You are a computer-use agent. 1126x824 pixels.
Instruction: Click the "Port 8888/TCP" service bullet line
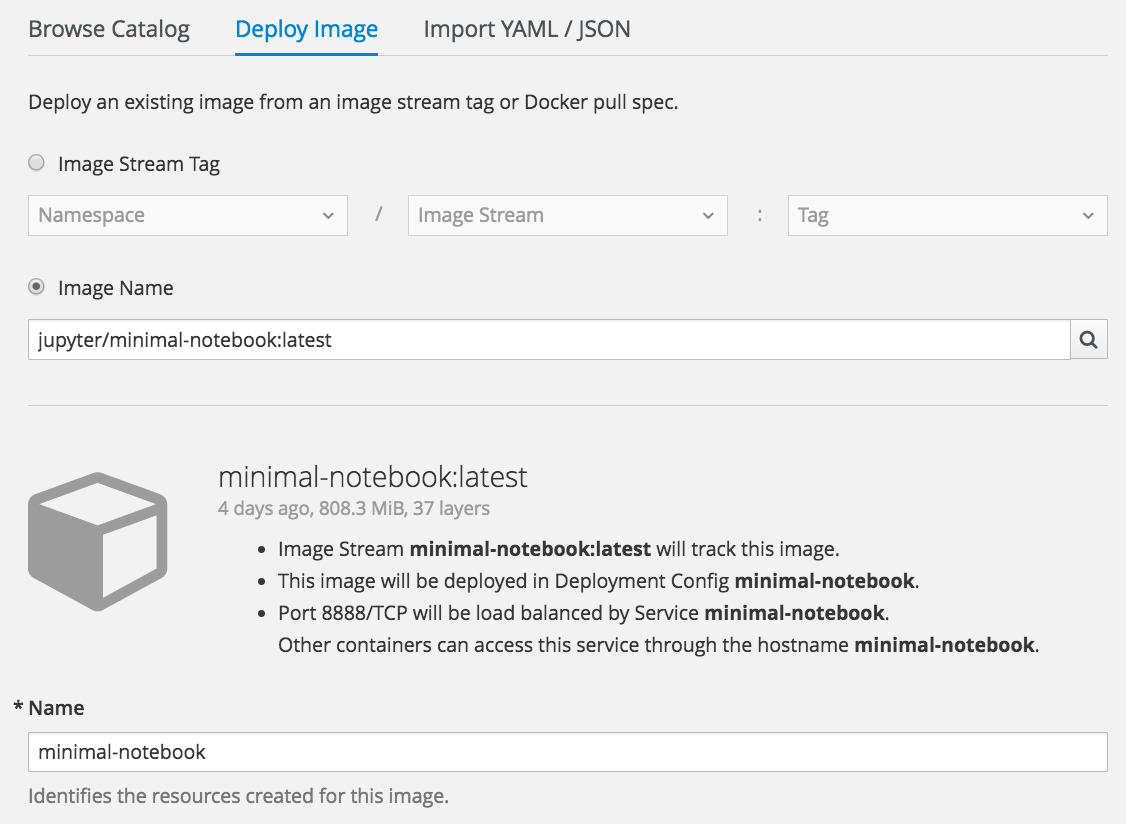point(581,613)
